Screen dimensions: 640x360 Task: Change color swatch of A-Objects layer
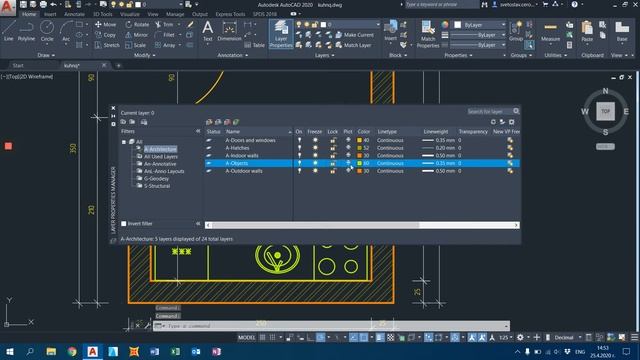[x=360, y=163]
